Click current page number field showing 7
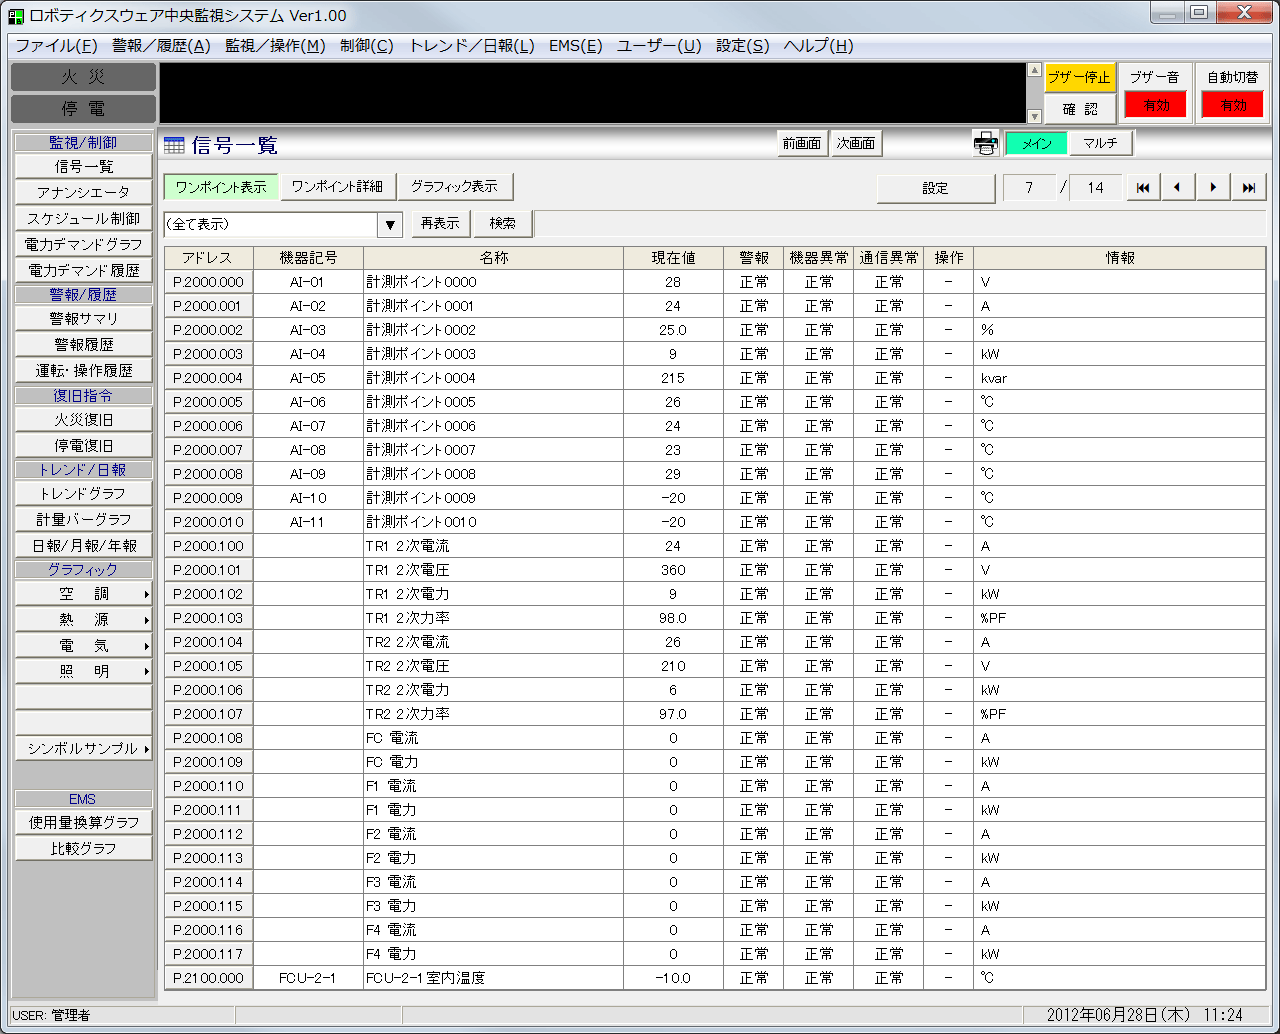This screenshot has width=1280, height=1034. [1029, 188]
